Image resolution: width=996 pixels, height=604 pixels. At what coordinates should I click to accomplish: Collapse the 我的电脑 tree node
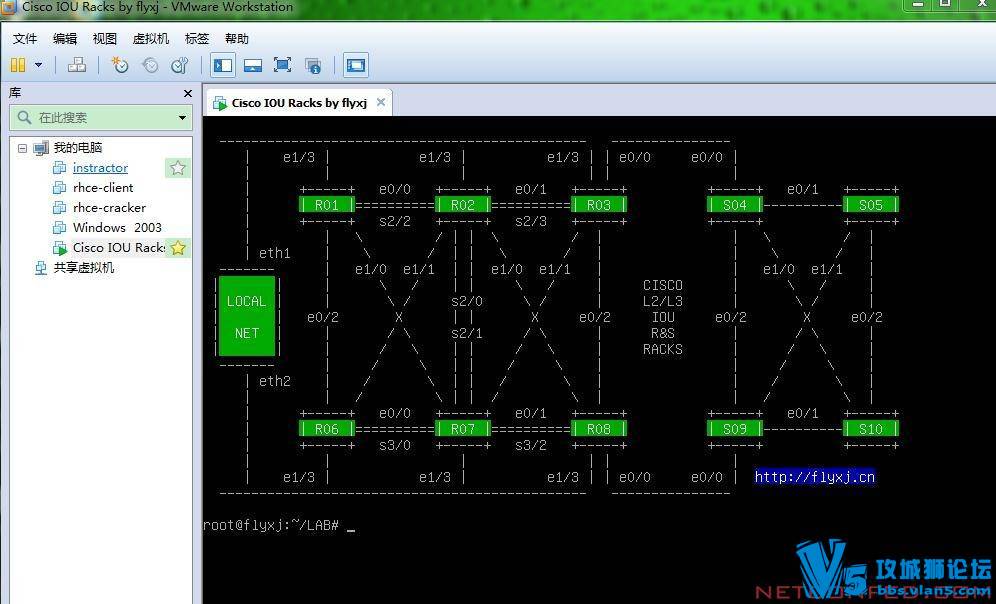[22, 148]
